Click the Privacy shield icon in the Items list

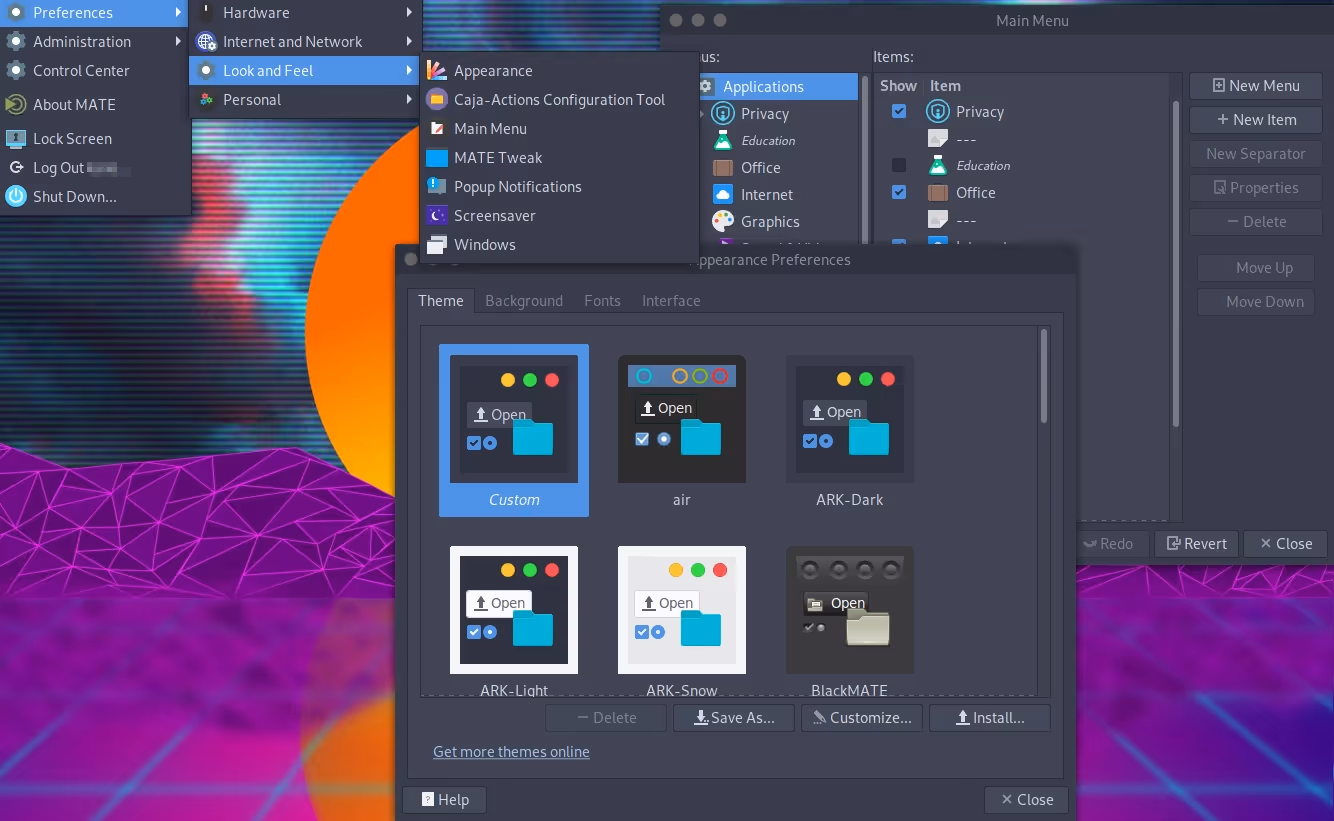pos(937,112)
